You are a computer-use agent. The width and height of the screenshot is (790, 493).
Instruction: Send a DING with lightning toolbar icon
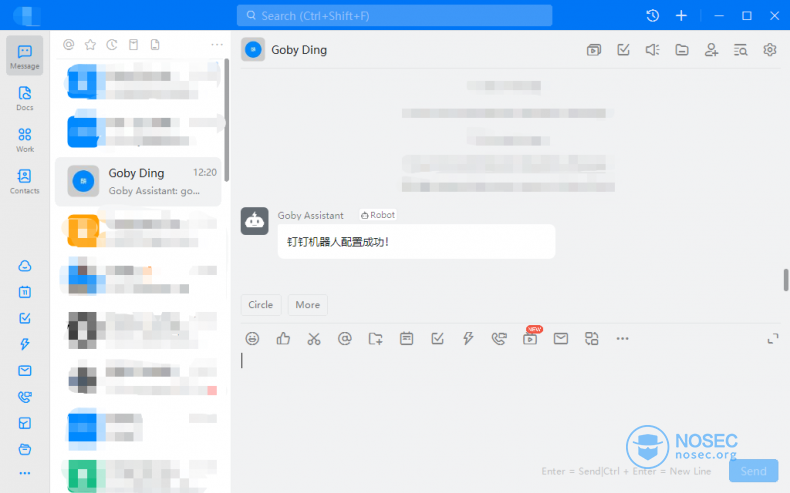pyautogui.click(x=468, y=339)
